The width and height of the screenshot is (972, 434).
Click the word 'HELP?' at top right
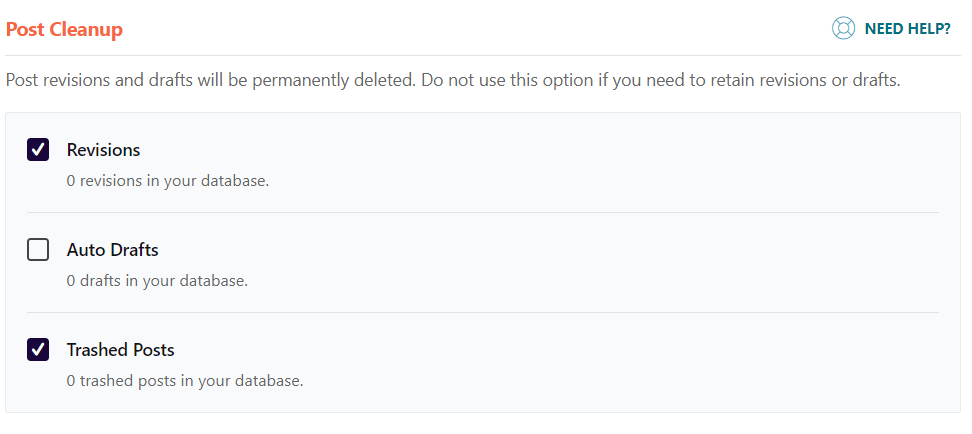coord(929,29)
